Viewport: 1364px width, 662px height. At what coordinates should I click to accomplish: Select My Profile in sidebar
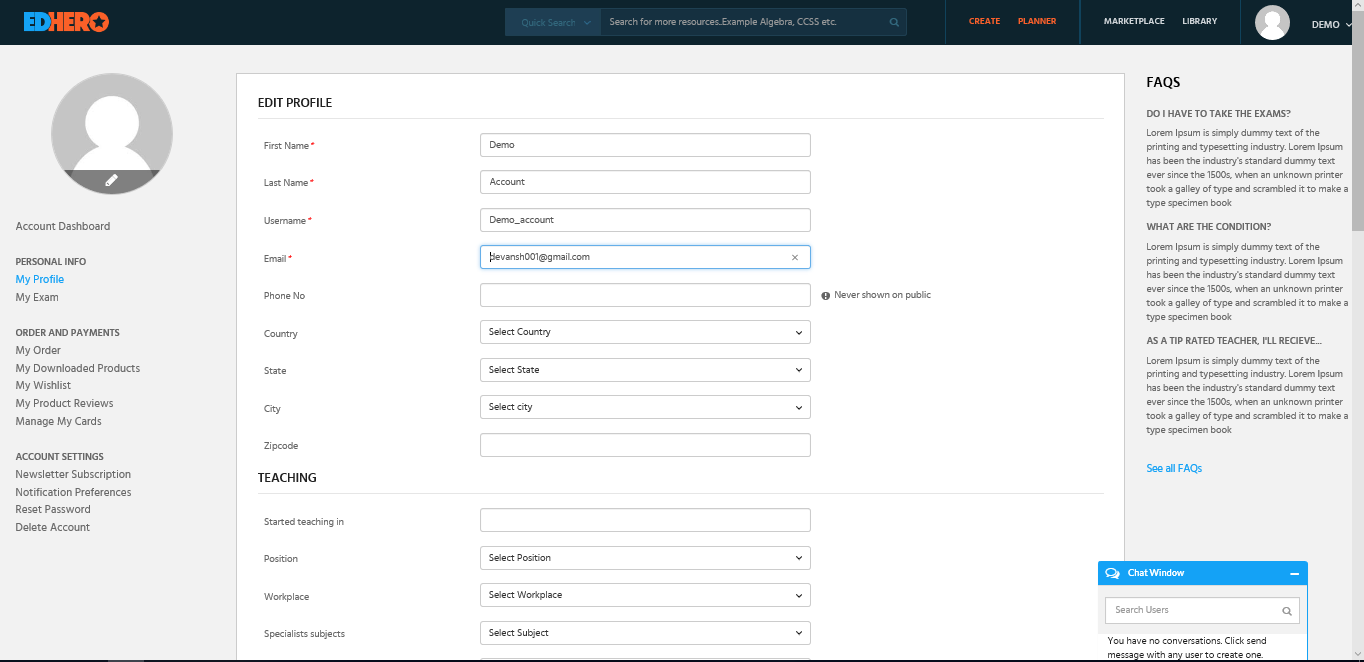pos(40,280)
